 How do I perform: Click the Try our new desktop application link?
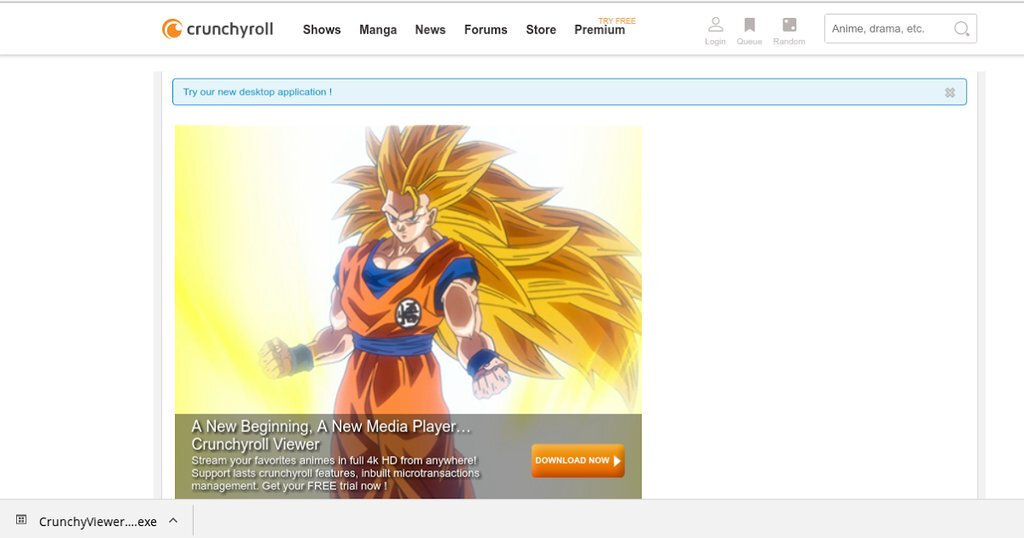point(257,92)
